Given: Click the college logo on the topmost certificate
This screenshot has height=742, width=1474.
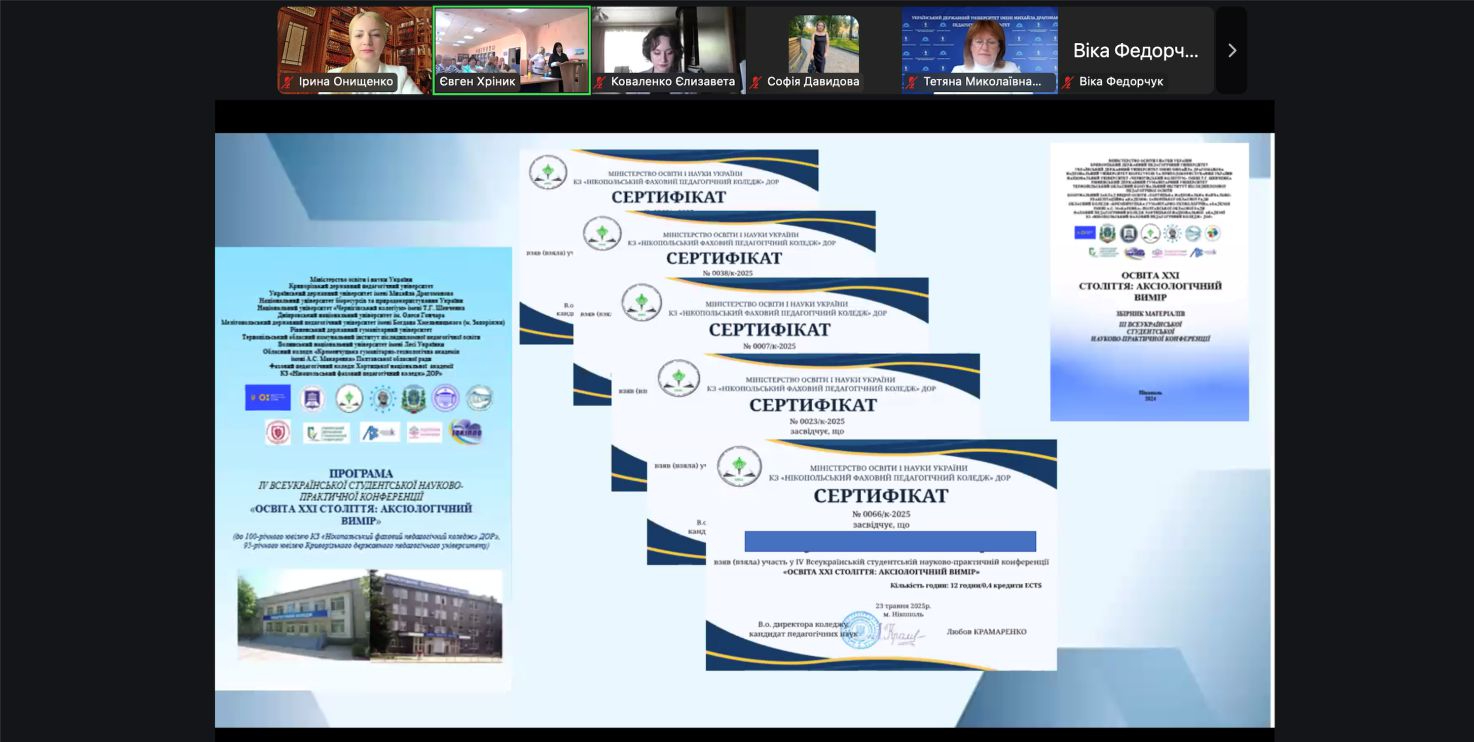Looking at the screenshot, I should 548,172.
